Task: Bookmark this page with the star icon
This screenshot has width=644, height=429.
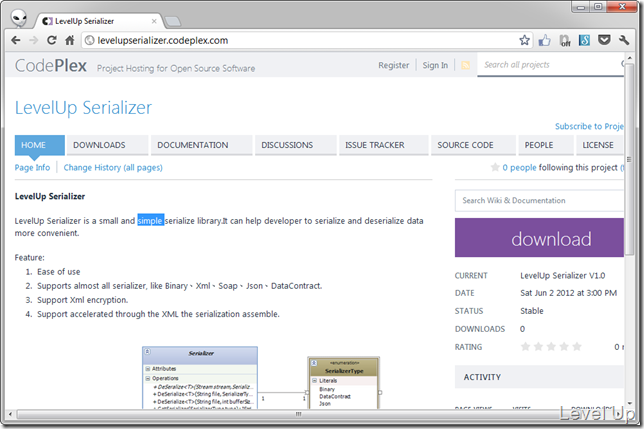Action: [x=524, y=40]
